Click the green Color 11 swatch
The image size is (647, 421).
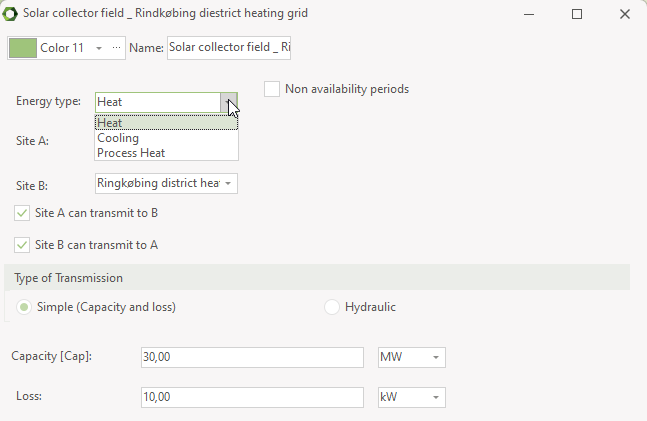[23, 48]
